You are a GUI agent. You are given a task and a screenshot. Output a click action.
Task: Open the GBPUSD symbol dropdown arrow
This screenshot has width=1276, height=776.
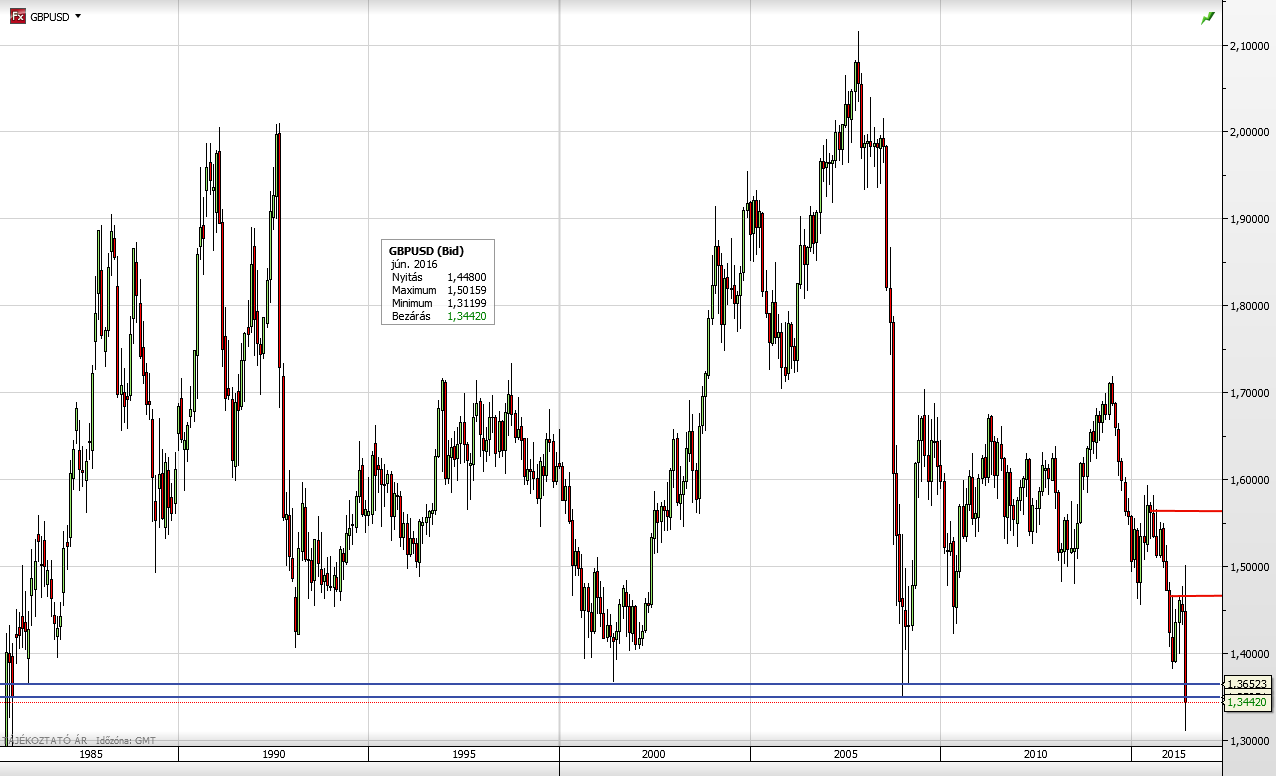(78, 17)
